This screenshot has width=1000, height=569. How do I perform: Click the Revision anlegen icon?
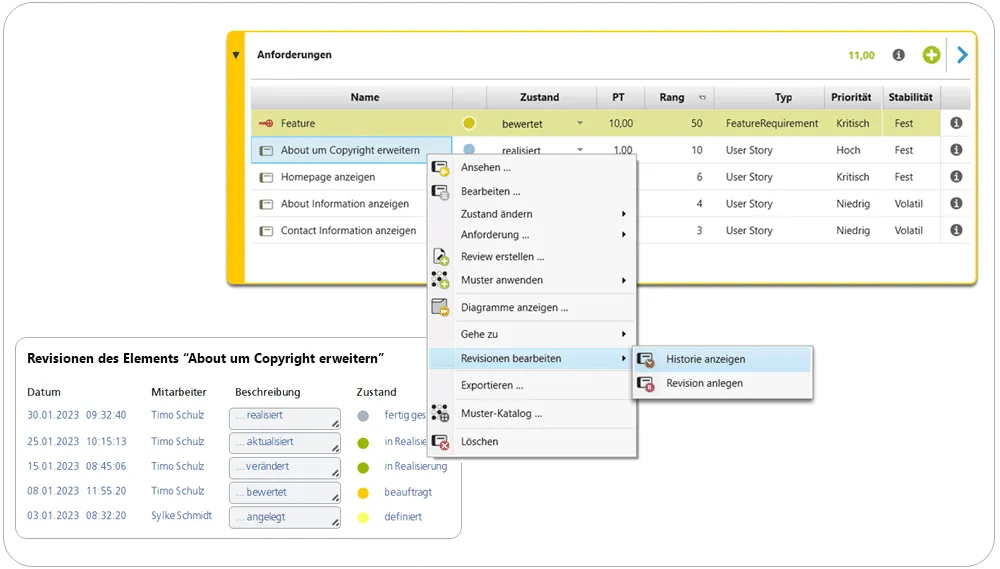[x=646, y=383]
